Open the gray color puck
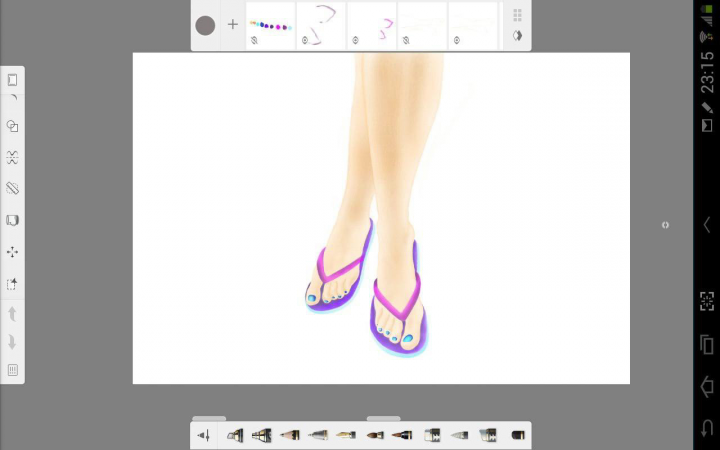 tap(205, 25)
